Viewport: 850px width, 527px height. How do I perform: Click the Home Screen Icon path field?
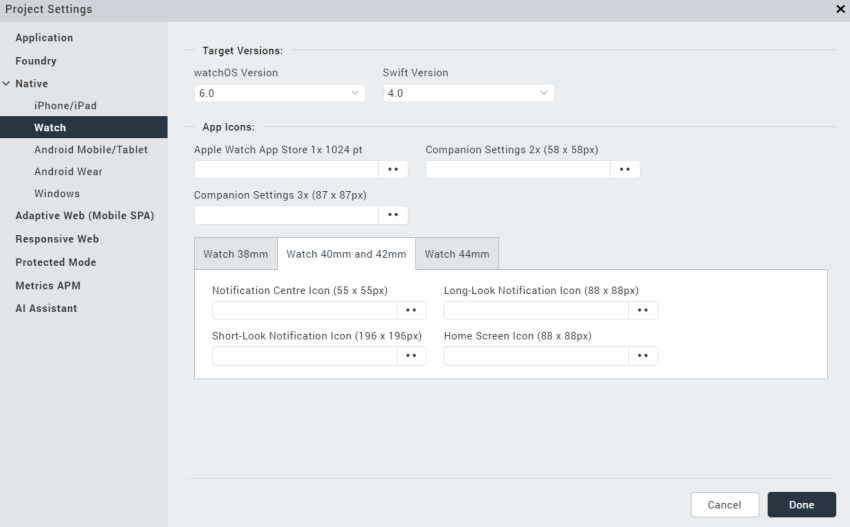536,356
